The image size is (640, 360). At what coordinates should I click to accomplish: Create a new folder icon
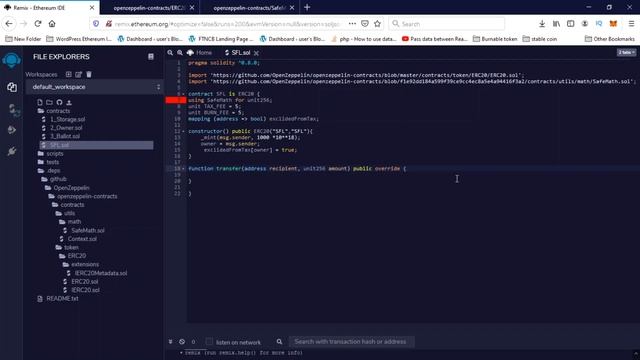click(x=49, y=102)
